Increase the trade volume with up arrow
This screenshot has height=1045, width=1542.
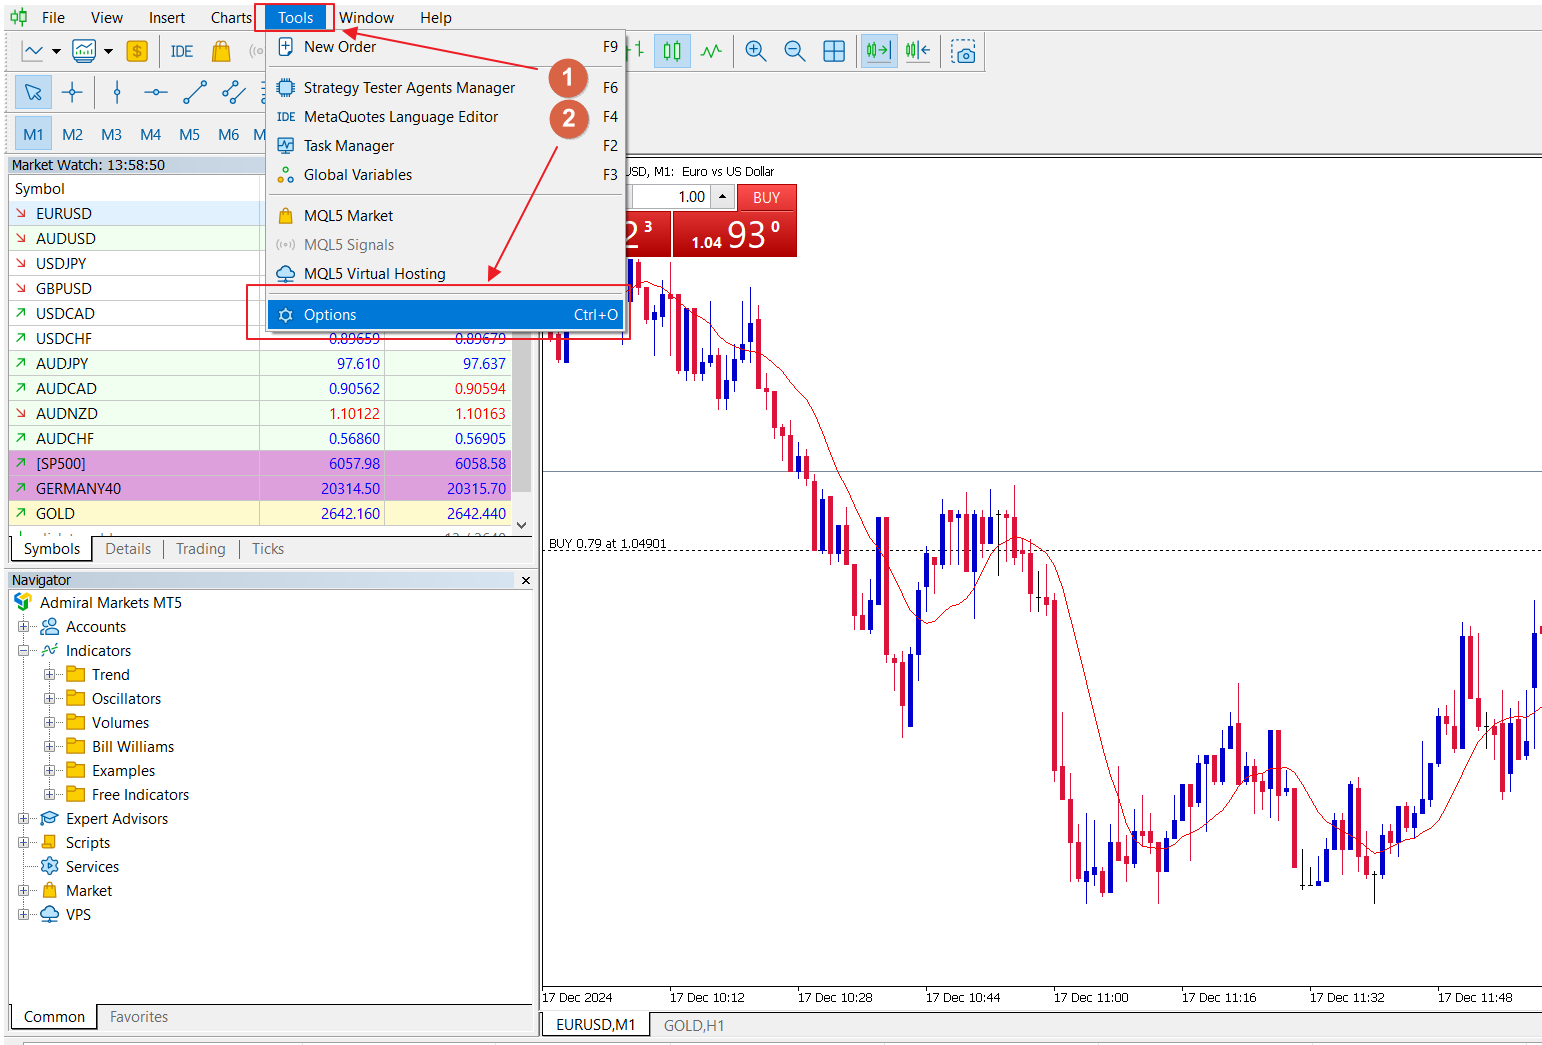pos(722,197)
